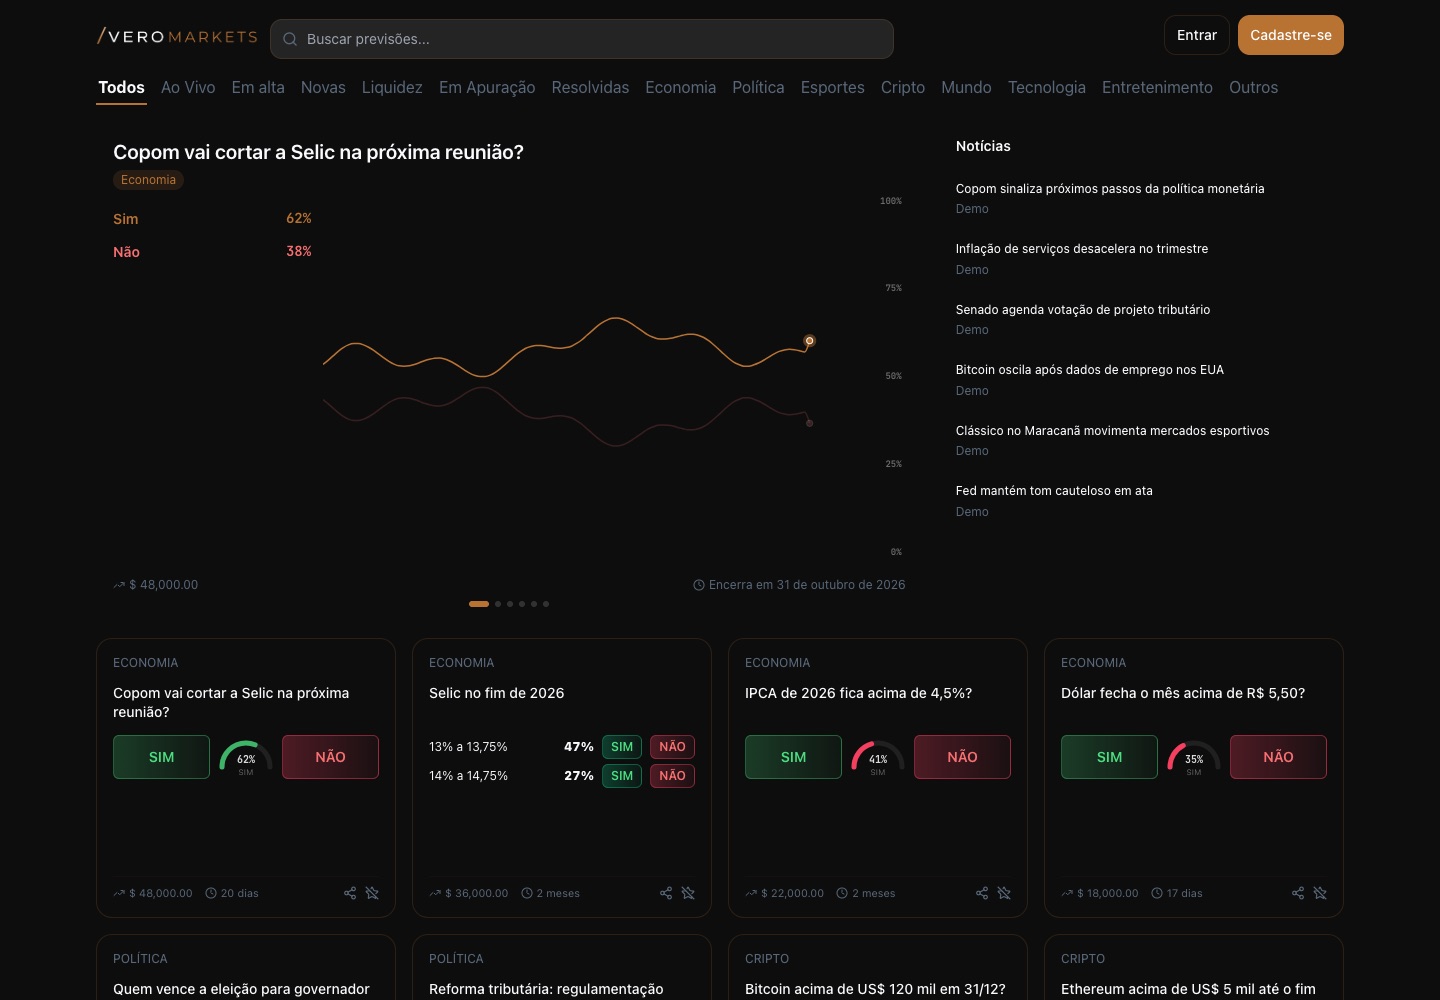
Task: Click the Vero Markets logo
Action: click(177, 37)
